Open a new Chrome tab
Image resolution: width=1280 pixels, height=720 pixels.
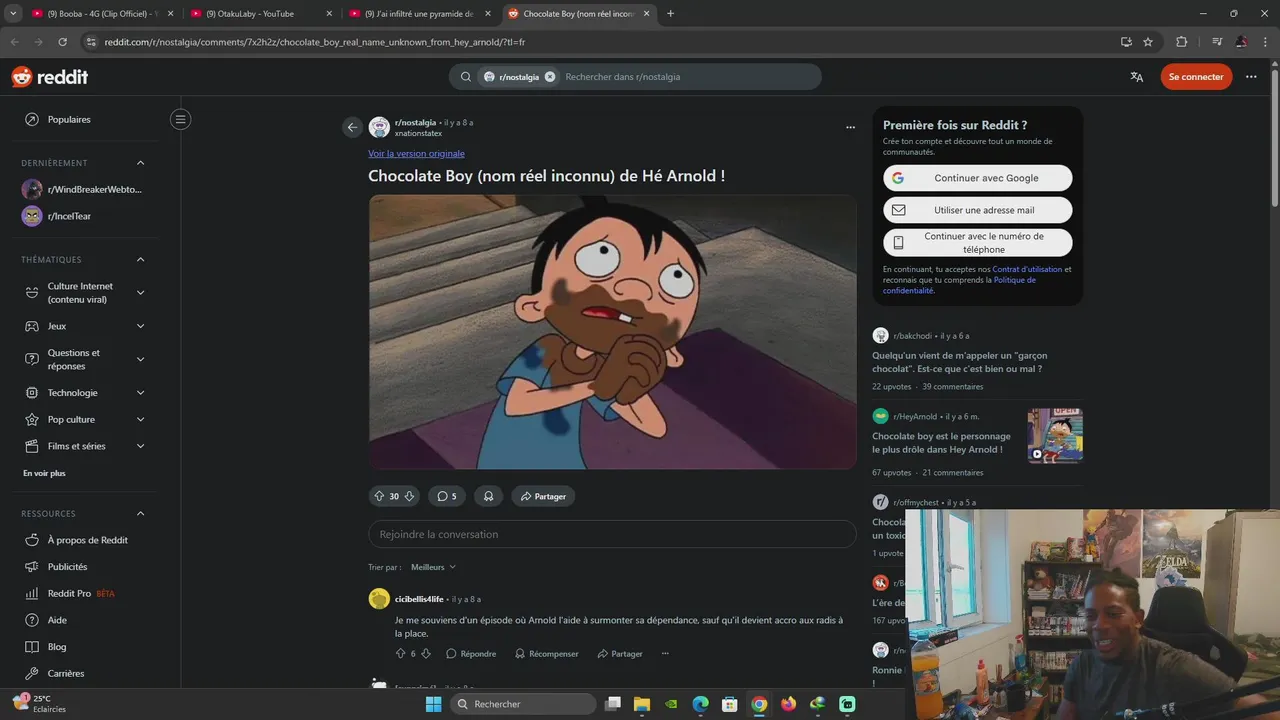(x=670, y=14)
